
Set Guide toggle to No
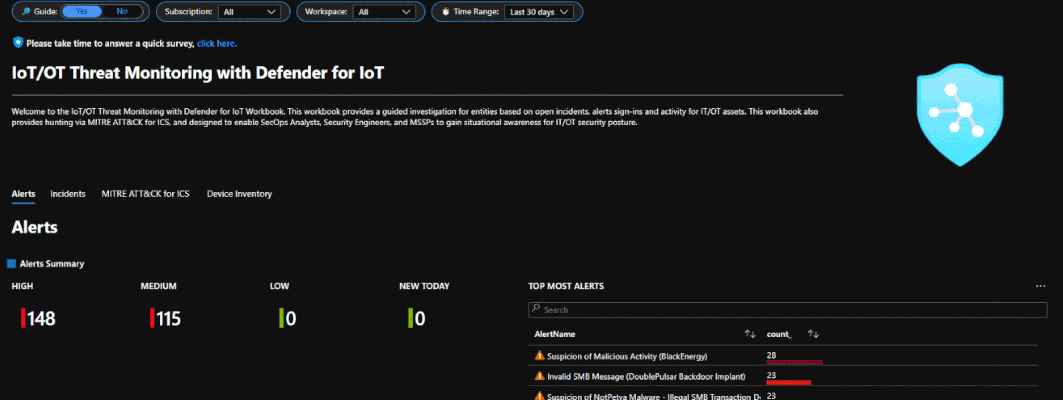122,12
